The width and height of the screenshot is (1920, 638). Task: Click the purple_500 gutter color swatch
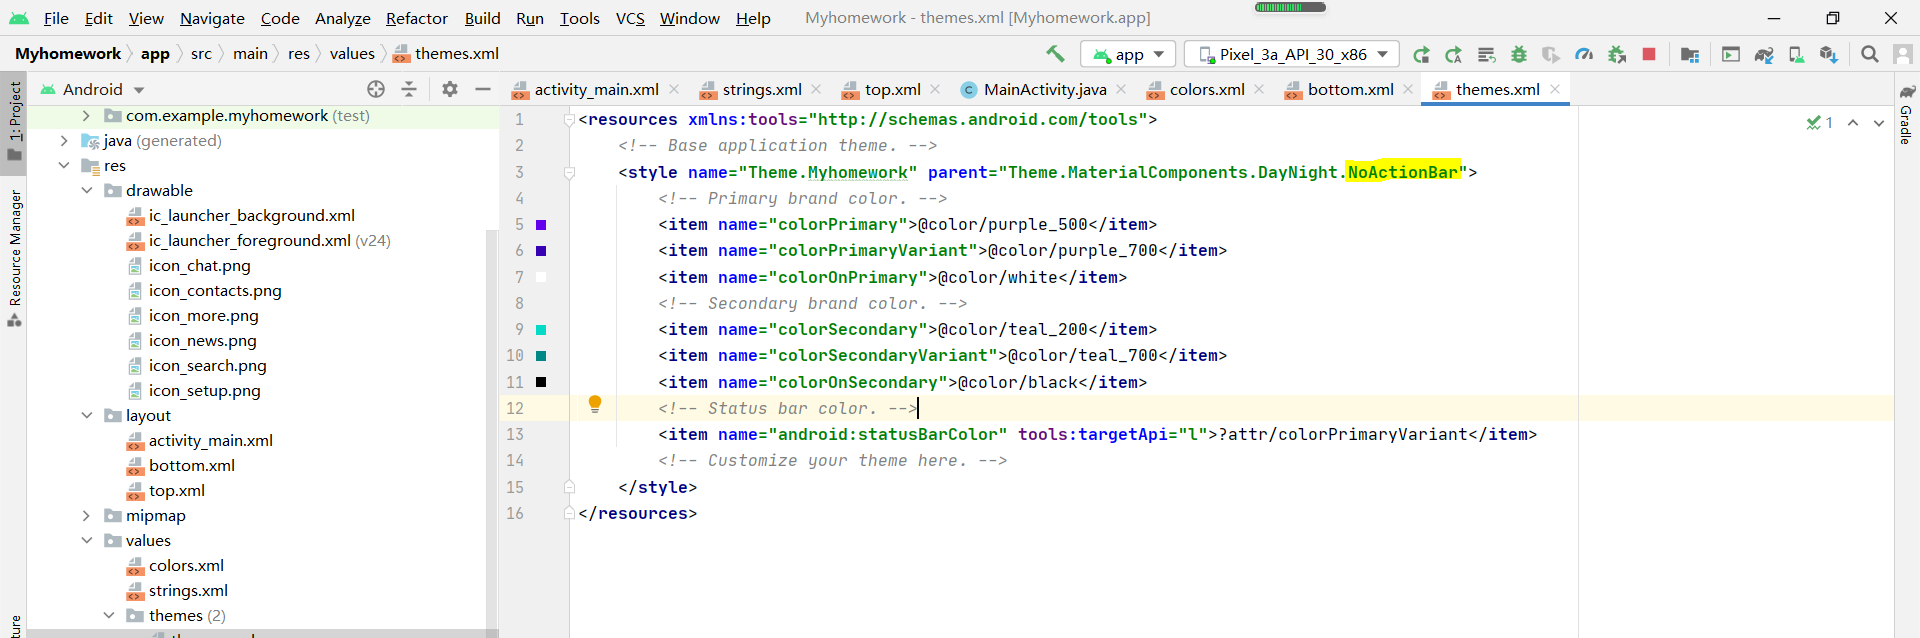pyautogui.click(x=541, y=225)
